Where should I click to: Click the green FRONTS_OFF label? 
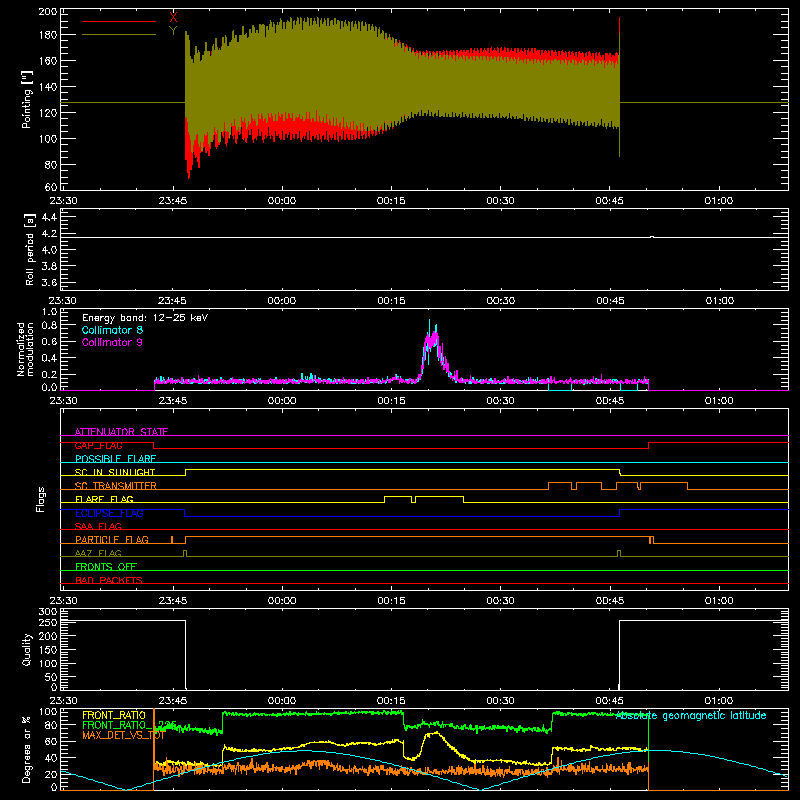coord(106,567)
